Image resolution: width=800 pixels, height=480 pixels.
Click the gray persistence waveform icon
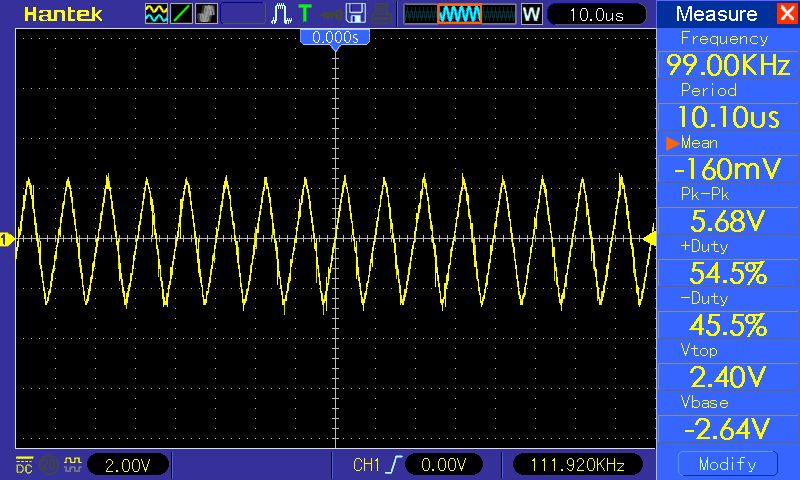pos(206,14)
